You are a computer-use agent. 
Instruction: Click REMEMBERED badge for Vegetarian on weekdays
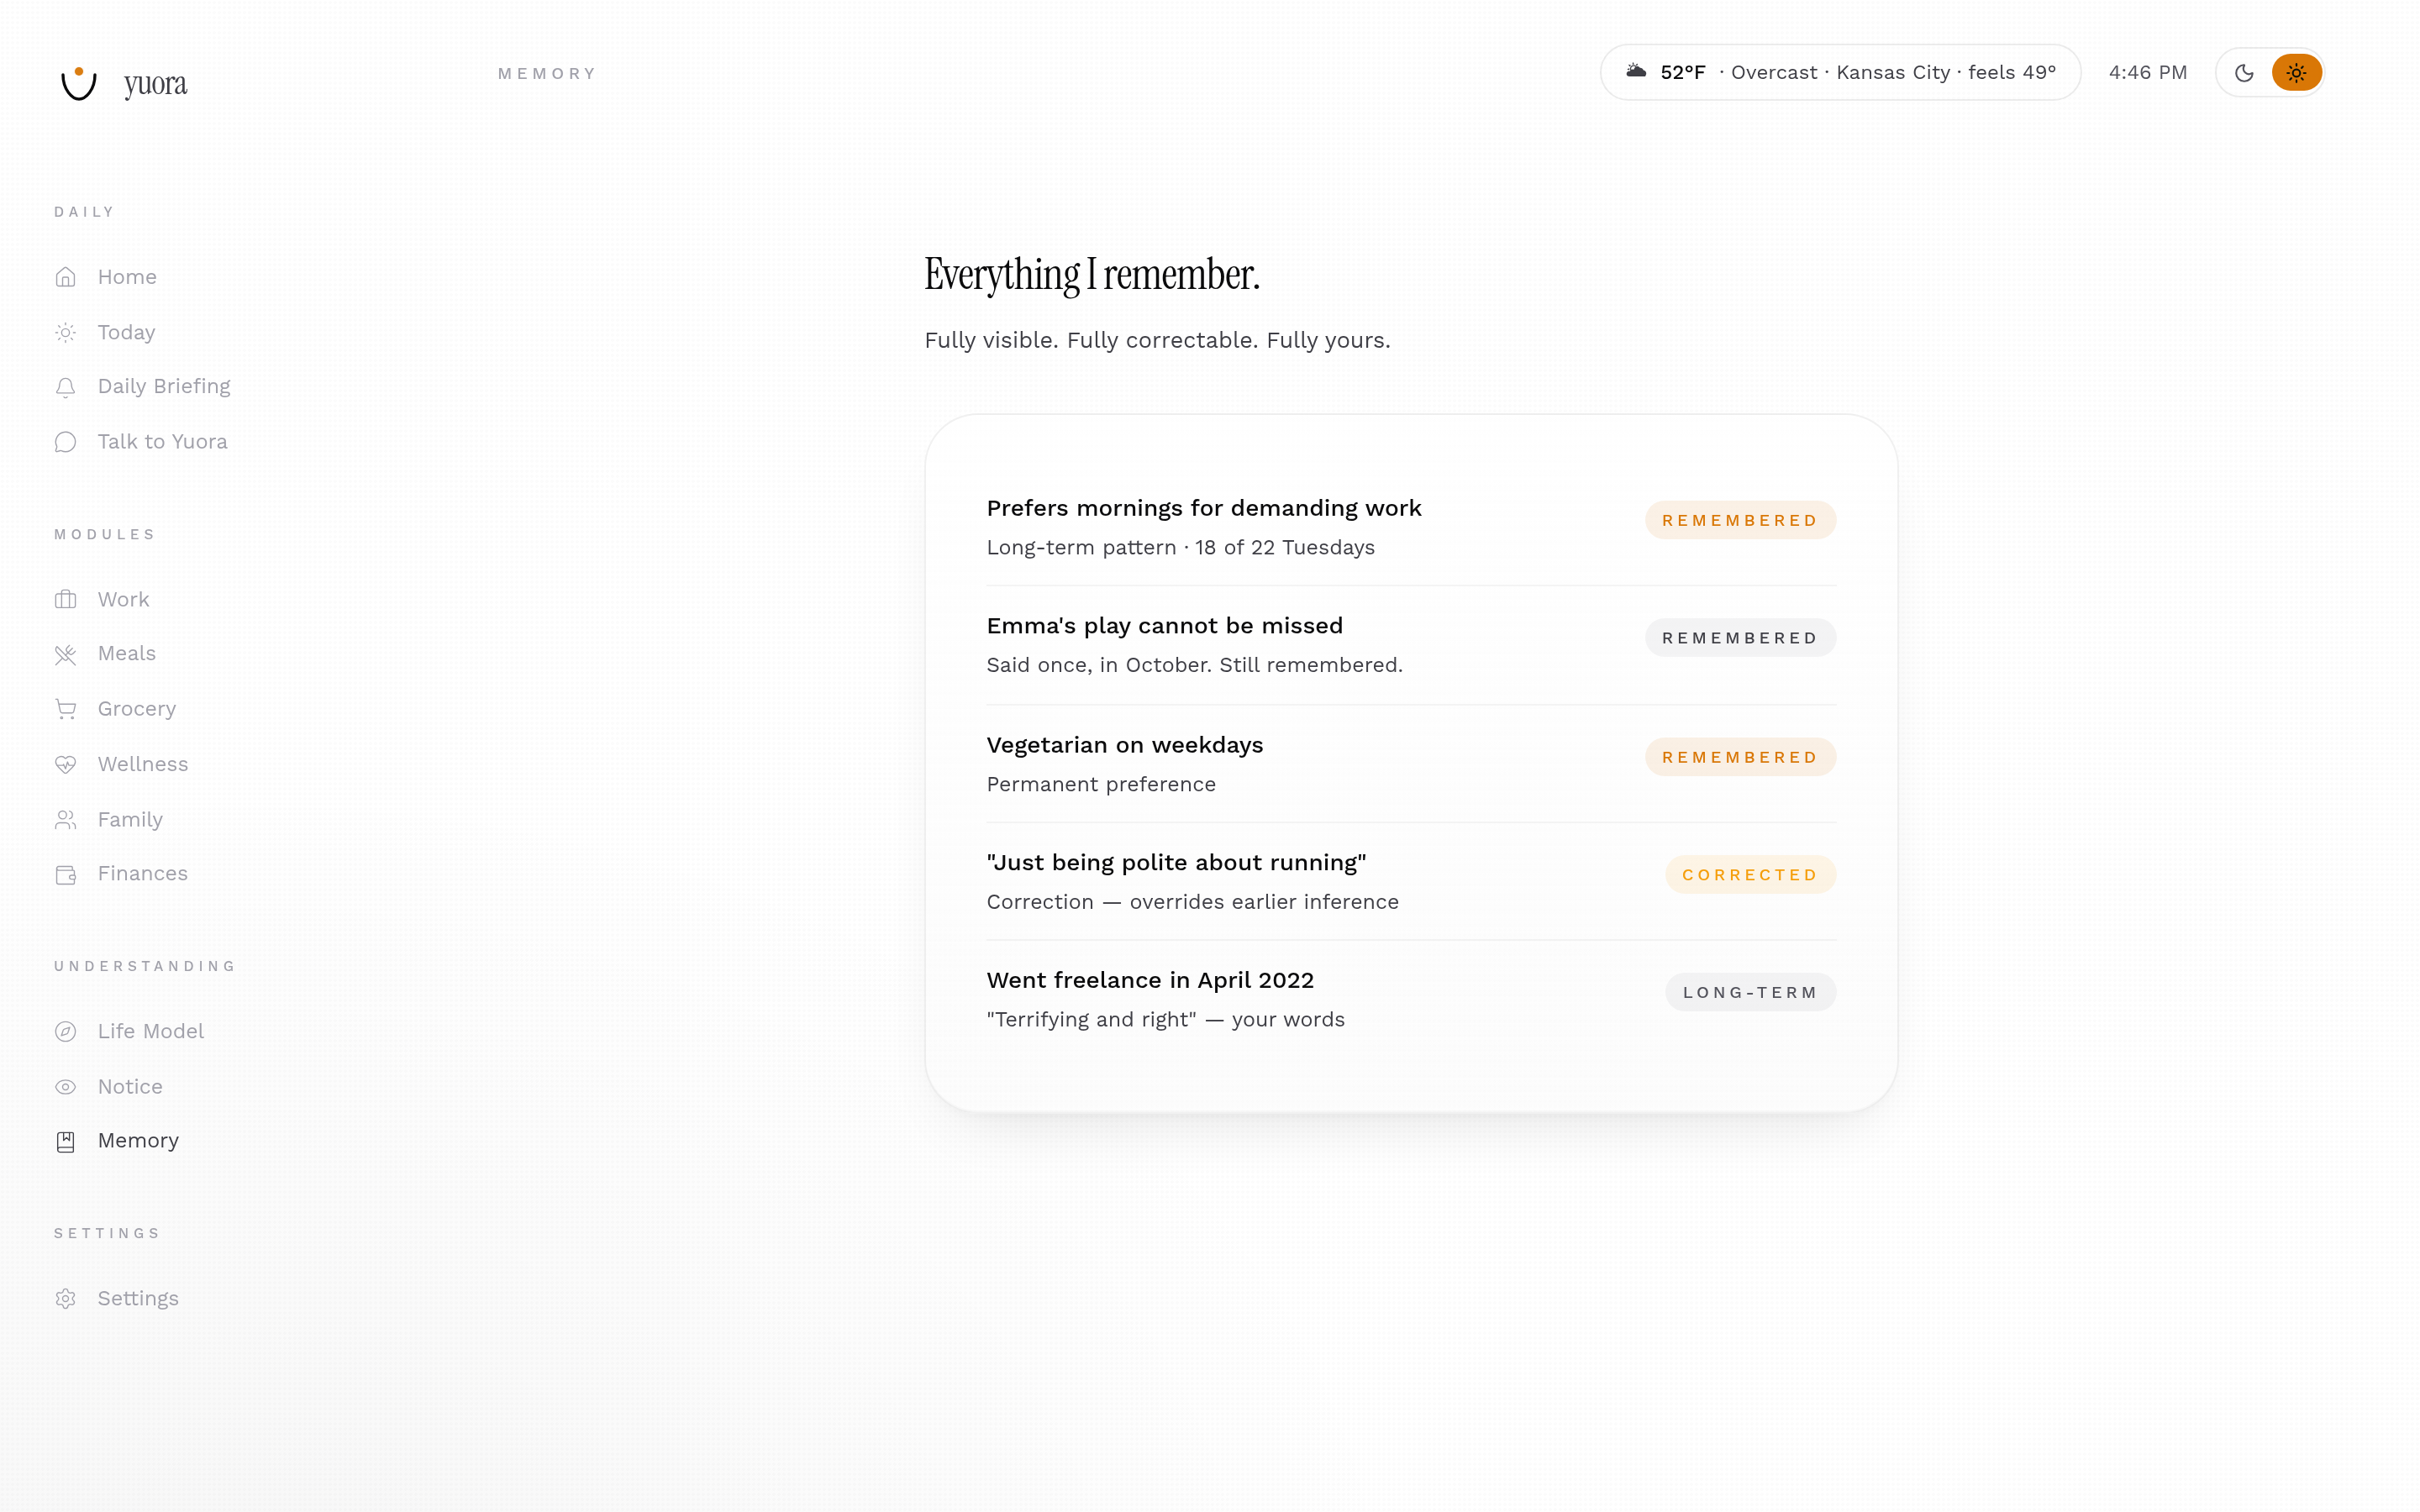(x=1740, y=757)
